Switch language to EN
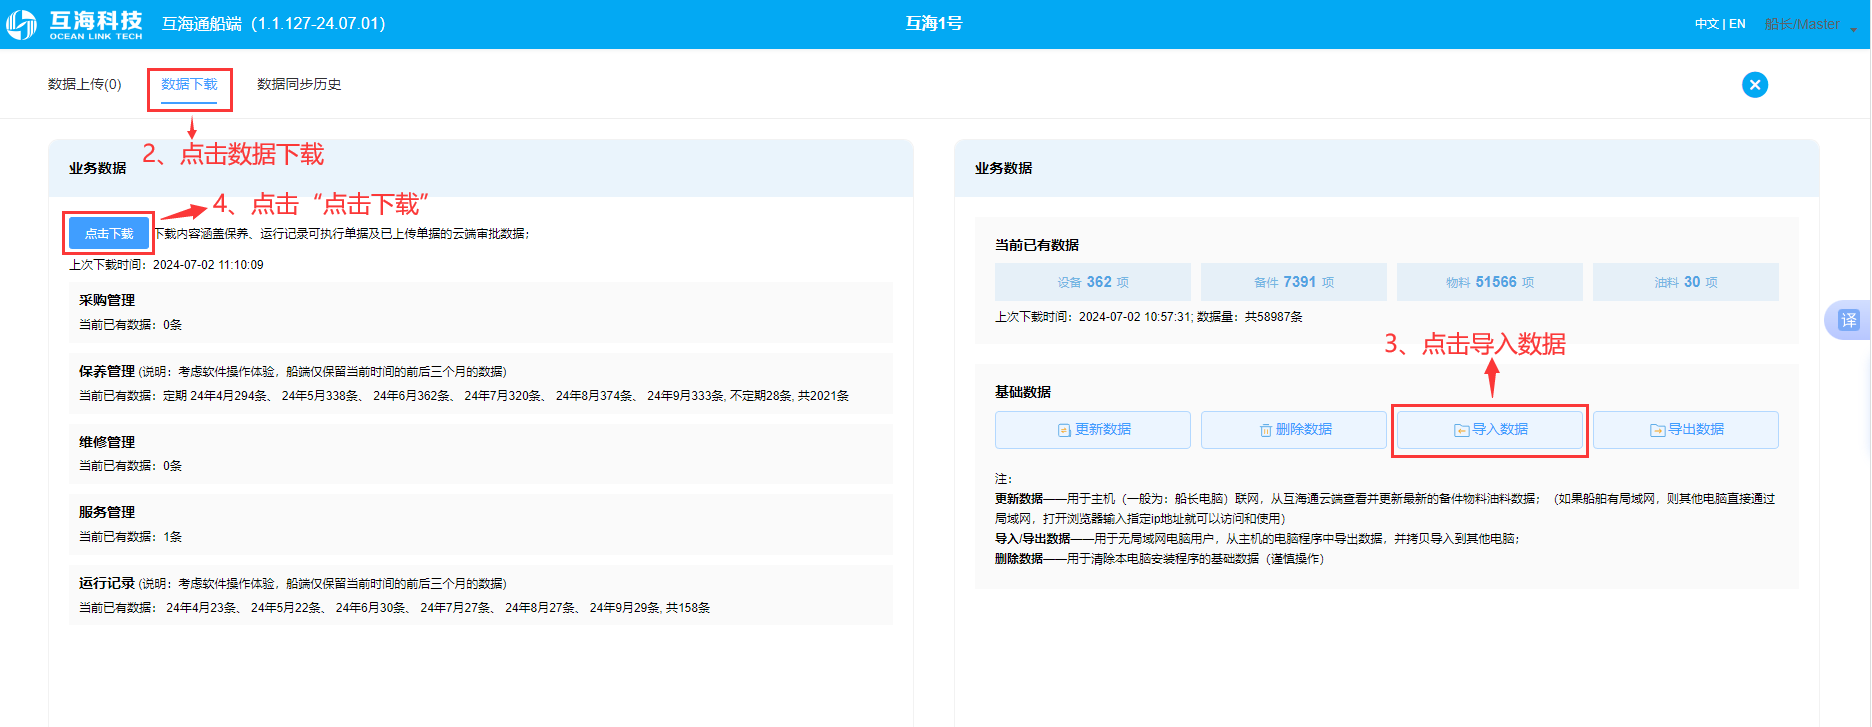The image size is (1872, 727). pos(1737,24)
